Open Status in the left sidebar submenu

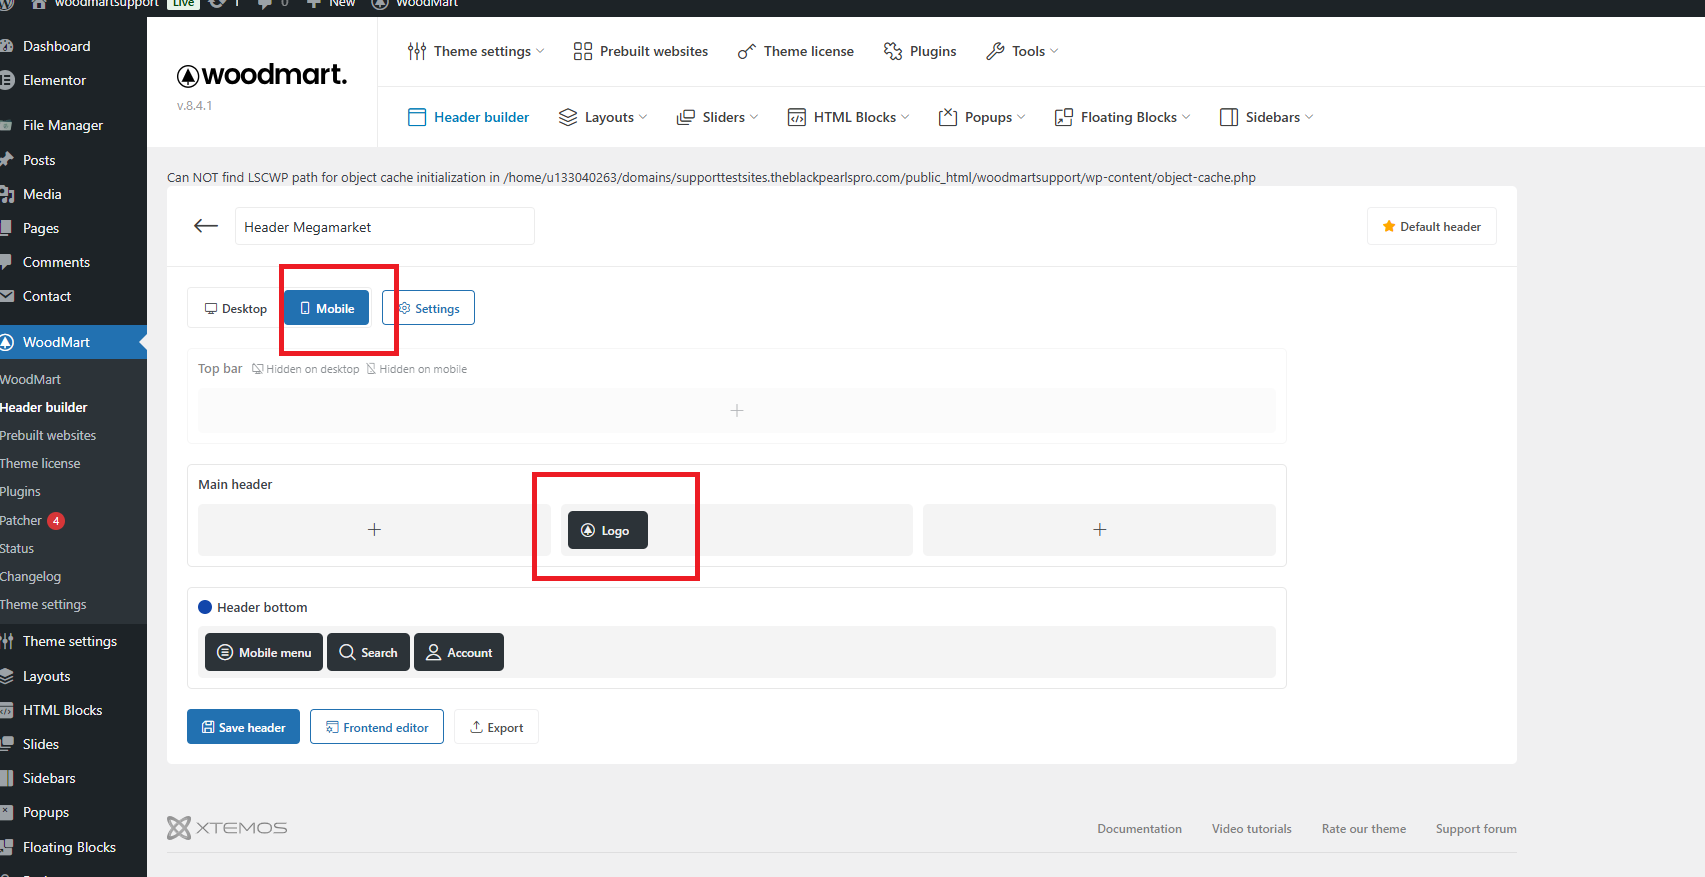(17, 548)
